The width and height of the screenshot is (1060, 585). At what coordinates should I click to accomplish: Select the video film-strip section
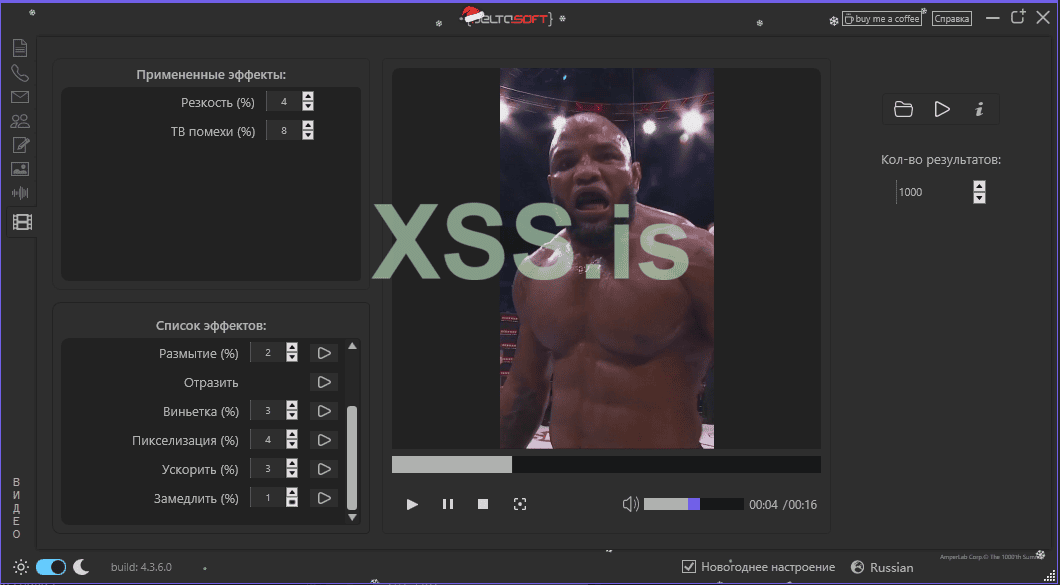coord(22,221)
